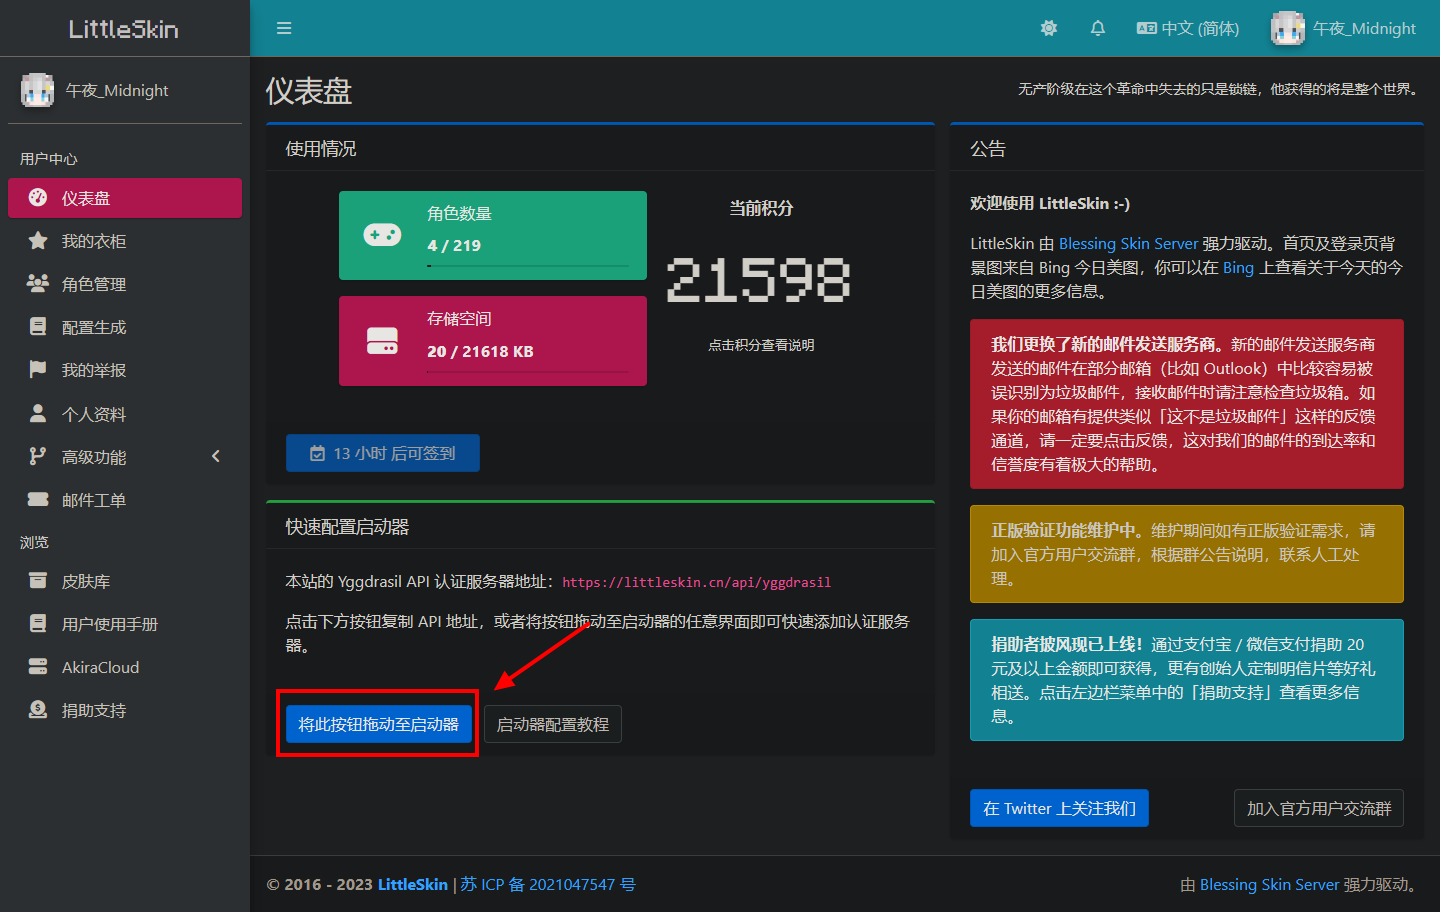Click the 存储空间 progress bar
Viewport: 1440px width, 912px height.
pyautogui.click(x=527, y=372)
